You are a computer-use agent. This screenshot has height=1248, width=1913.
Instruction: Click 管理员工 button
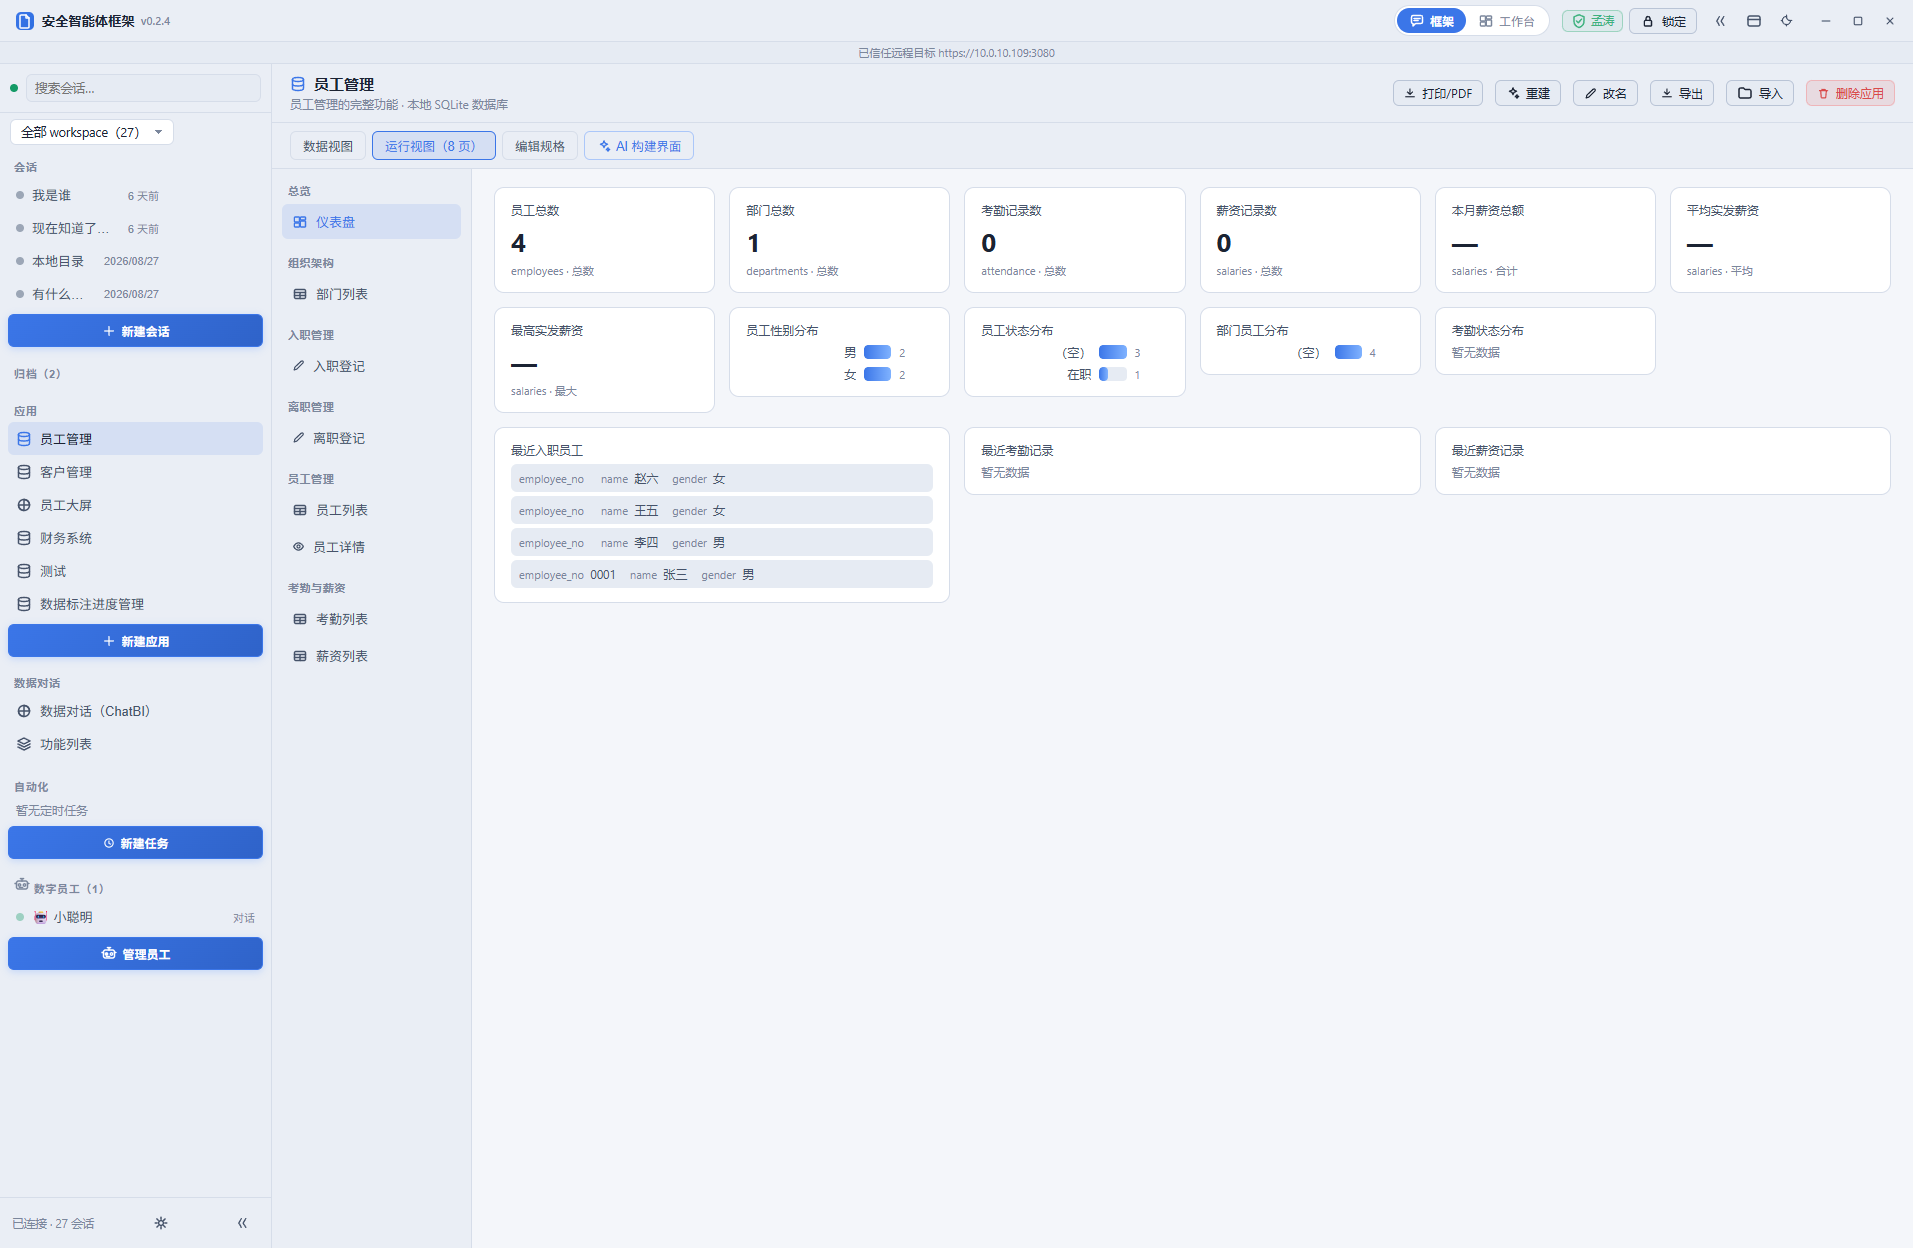(x=135, y=954)
